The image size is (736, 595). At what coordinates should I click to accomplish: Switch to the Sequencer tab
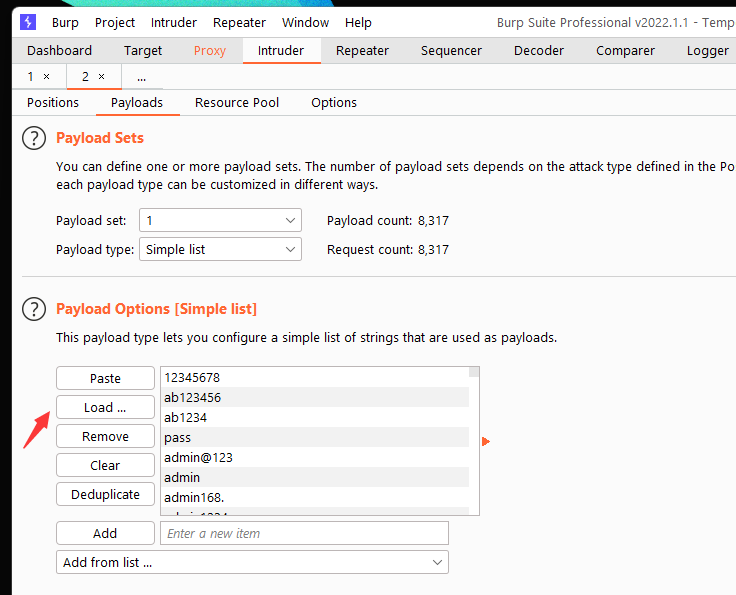tap(451, 51)
